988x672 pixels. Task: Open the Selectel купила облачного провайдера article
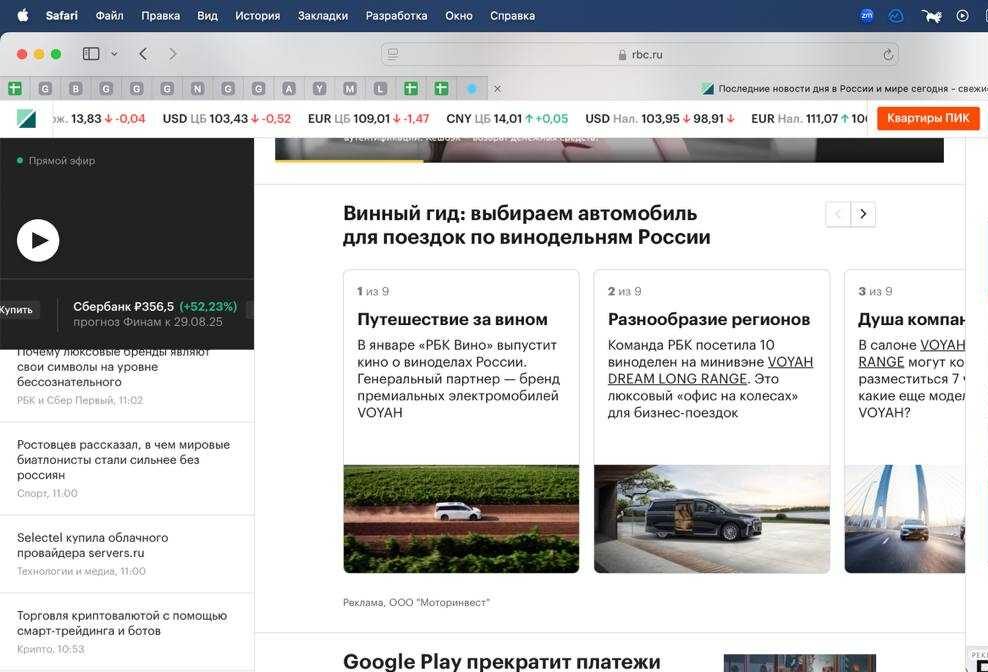point(93,545)
